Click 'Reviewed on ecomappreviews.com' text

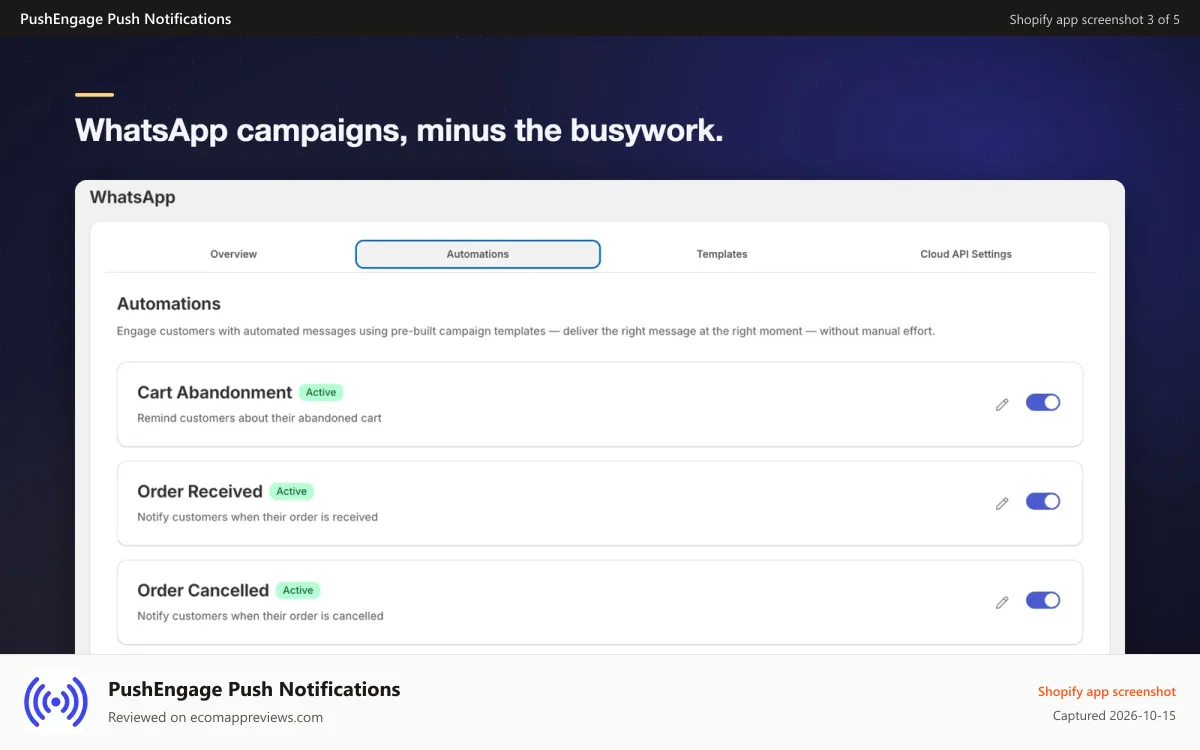pyautogui.click(x=215, y=717)
